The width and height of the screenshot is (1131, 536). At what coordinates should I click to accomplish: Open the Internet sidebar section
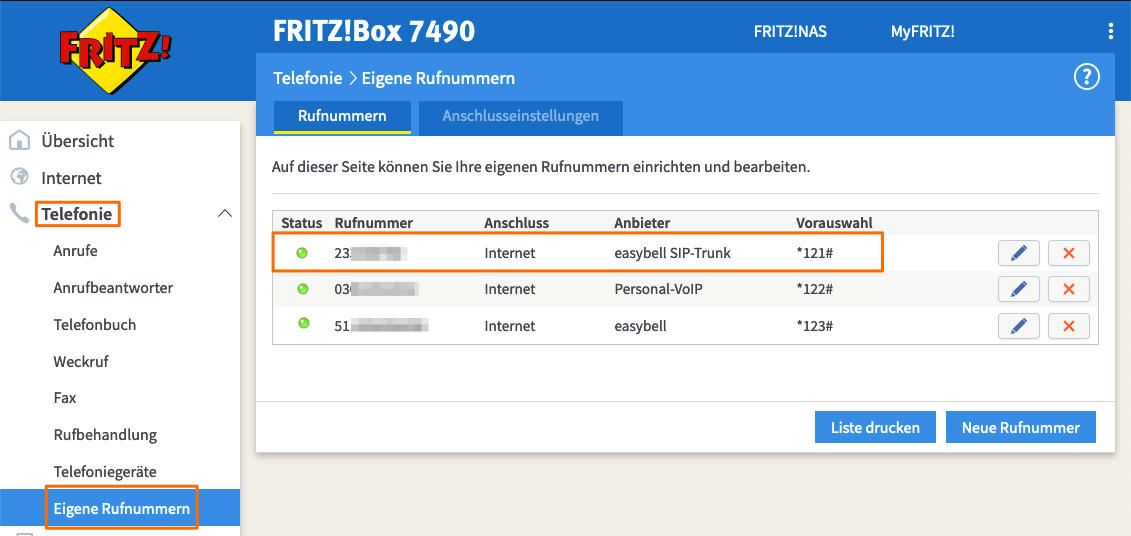tap(71, 178)
